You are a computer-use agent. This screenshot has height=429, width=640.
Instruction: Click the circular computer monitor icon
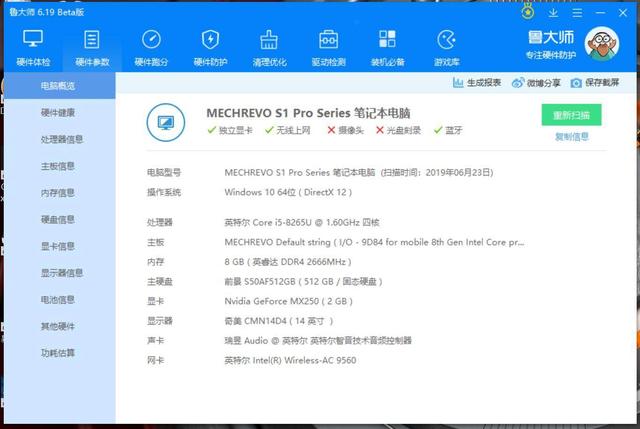166,122
